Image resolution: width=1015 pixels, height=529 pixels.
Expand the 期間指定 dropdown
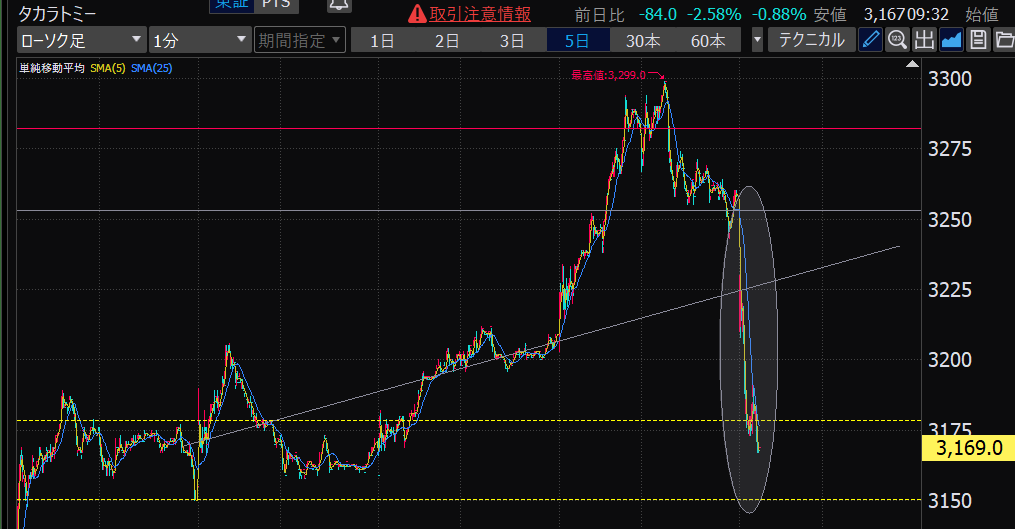coord(299,41)
